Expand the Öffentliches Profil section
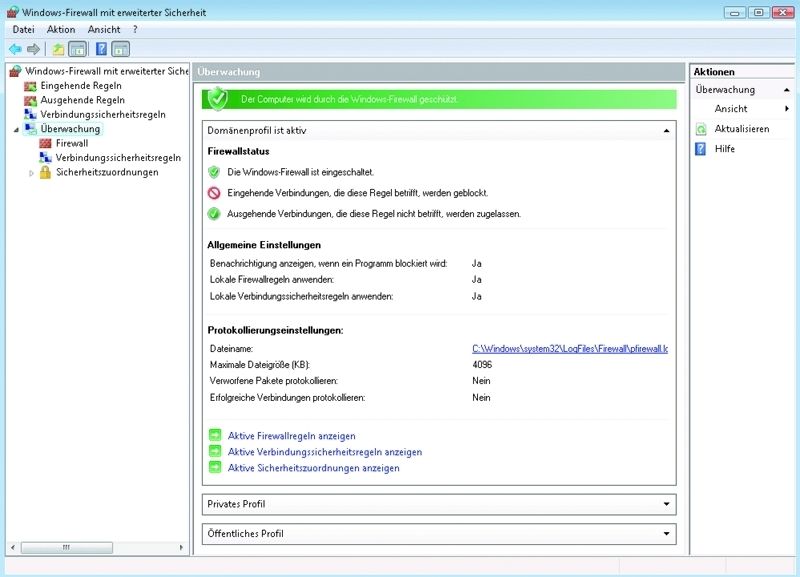Screen dimensions: 800x577 click(666, 534)
